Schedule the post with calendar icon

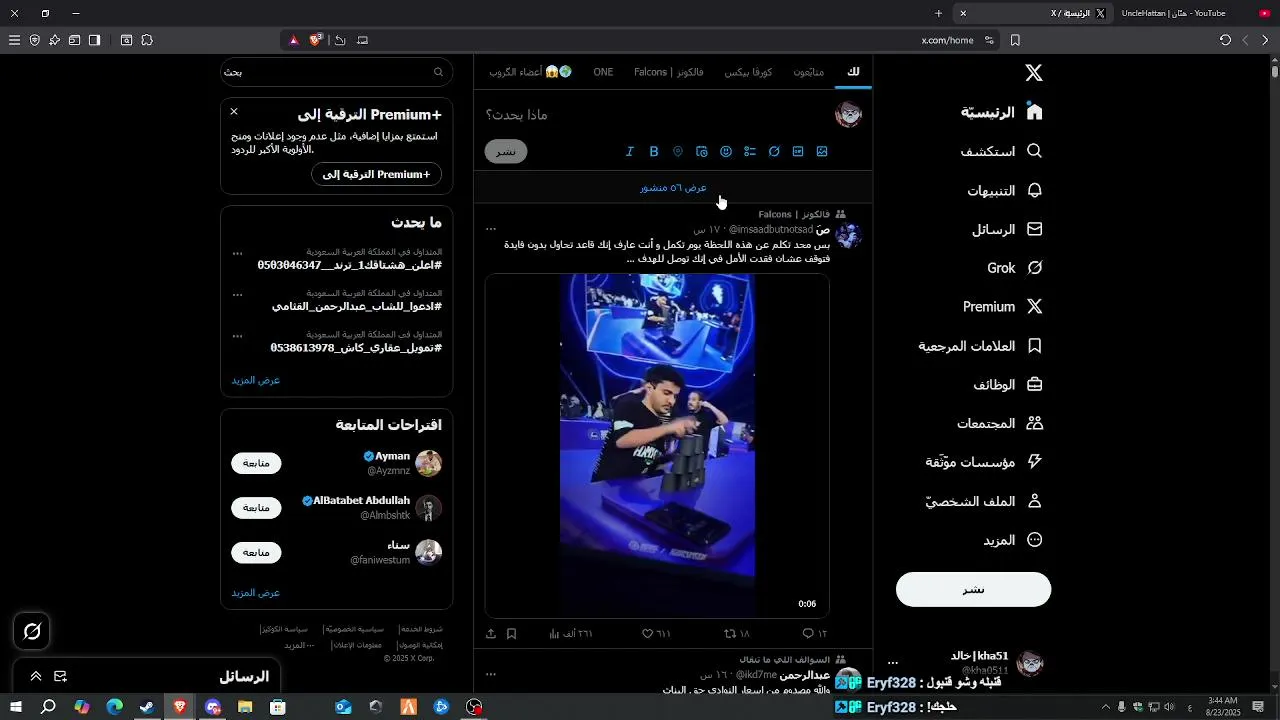click(702, 152)
